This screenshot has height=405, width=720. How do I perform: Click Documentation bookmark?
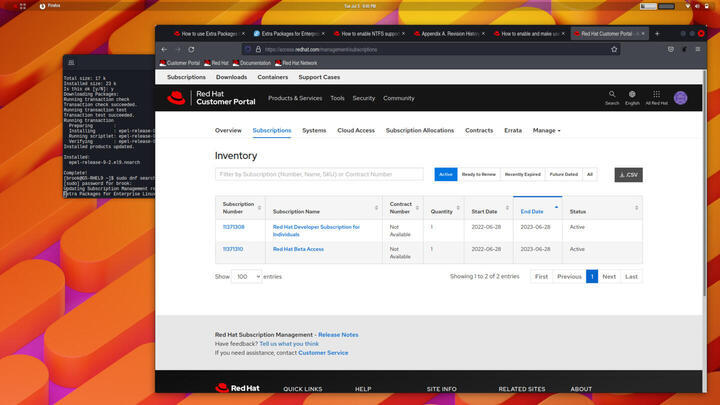click(252, 63)
